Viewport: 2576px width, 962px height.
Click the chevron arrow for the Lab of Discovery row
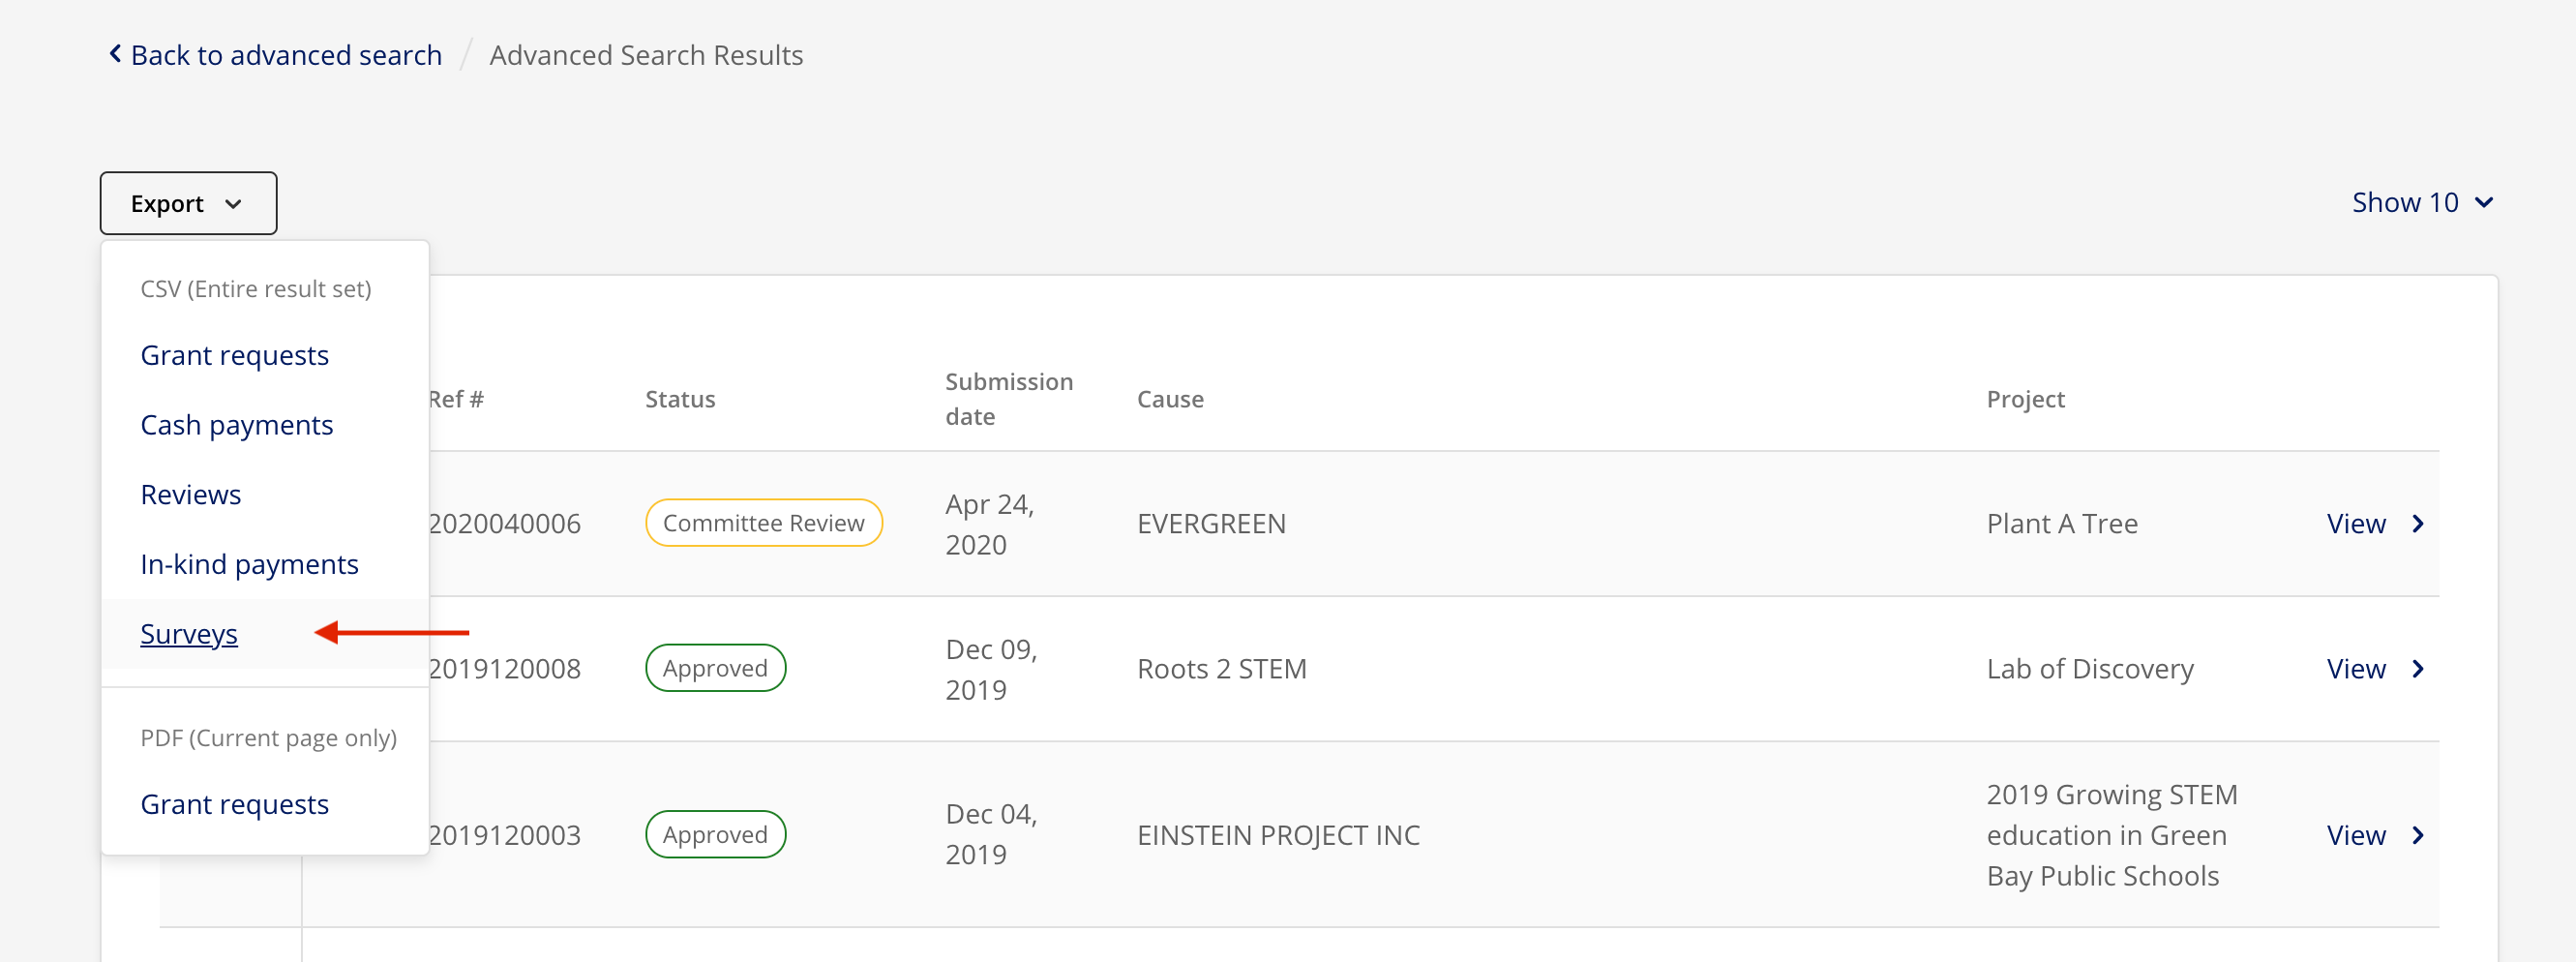[x=2418, y=669]
